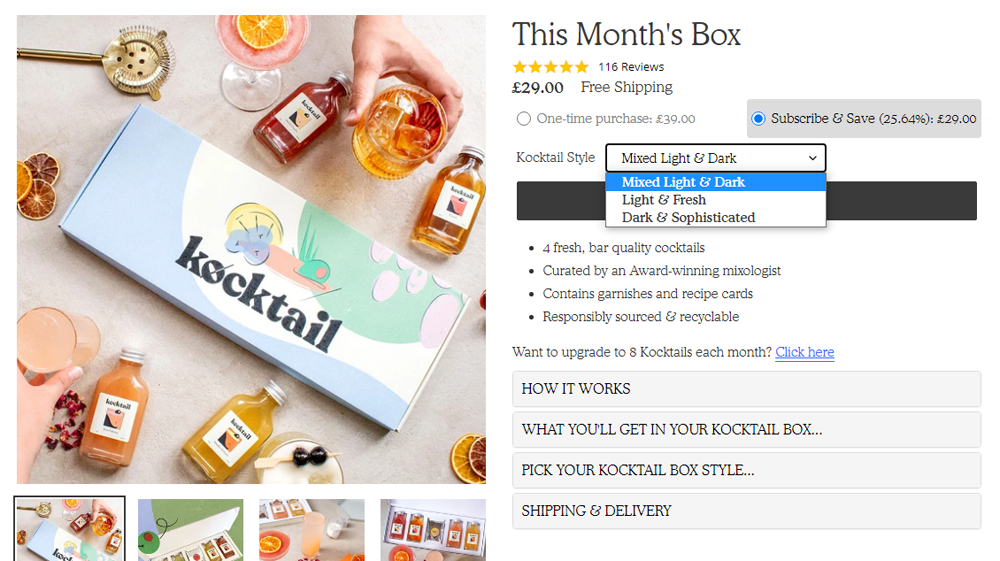Expand PICK YOUR KOCKTAIL BOX STYLE section
This screenshot has width=1000, height=561.
[x=746, y=470]
